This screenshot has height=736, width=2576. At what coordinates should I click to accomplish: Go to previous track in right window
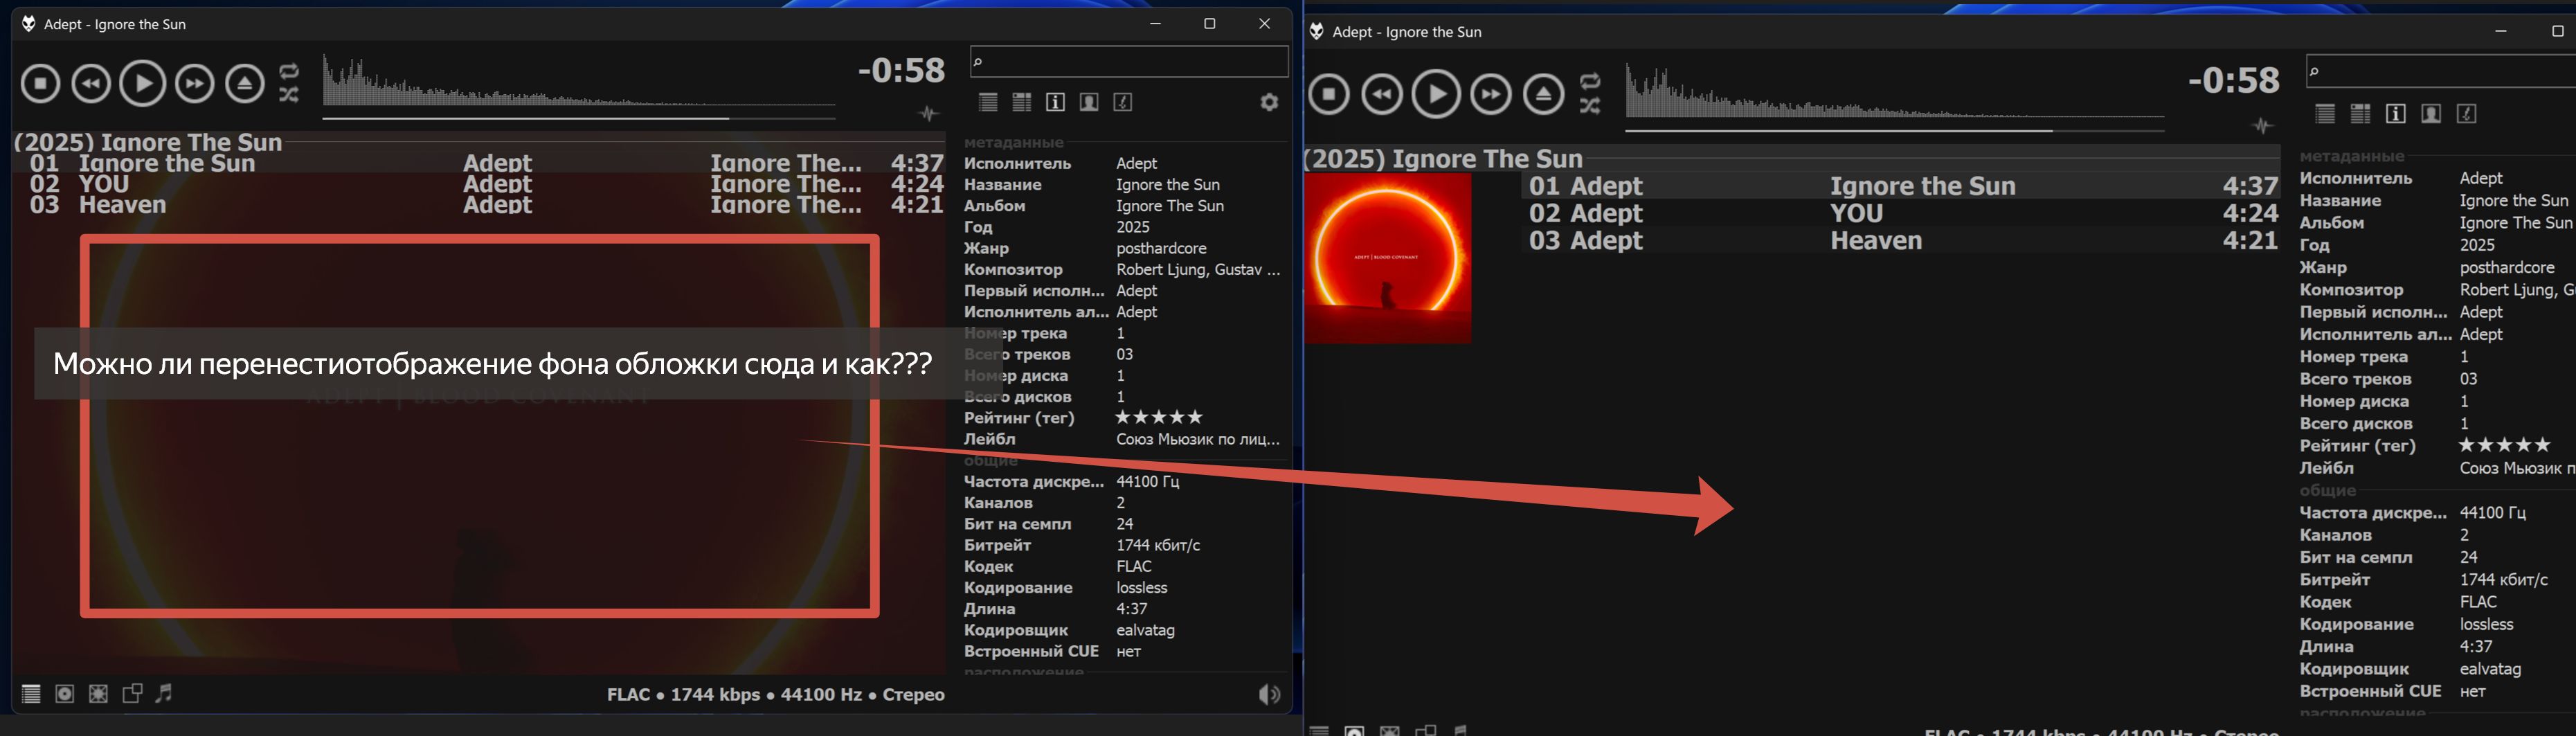pyautogui.click(x=1382, y=95)
